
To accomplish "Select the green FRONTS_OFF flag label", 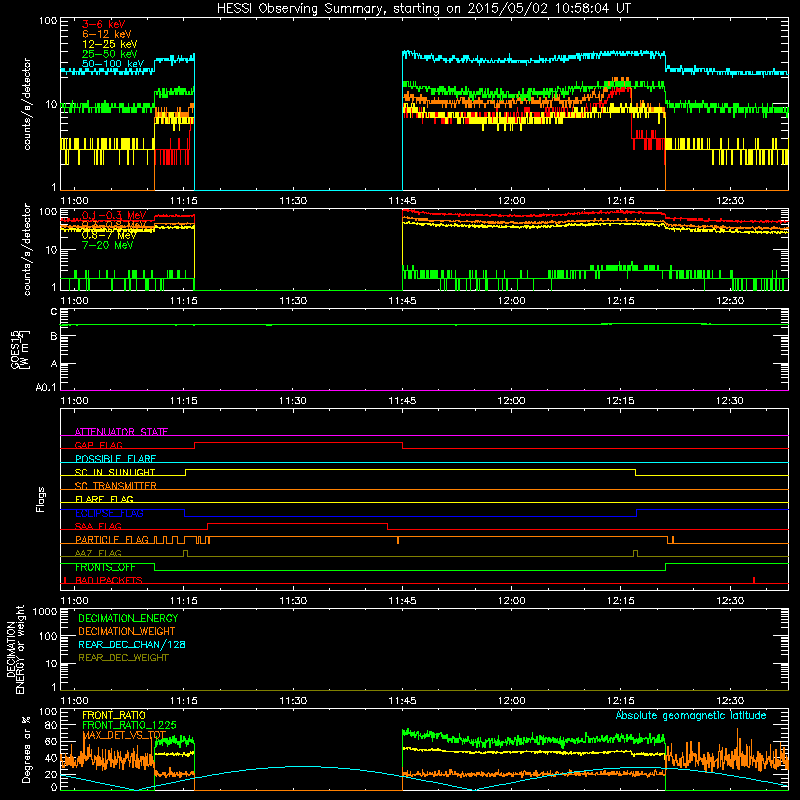I will click(x=105, y=567).
